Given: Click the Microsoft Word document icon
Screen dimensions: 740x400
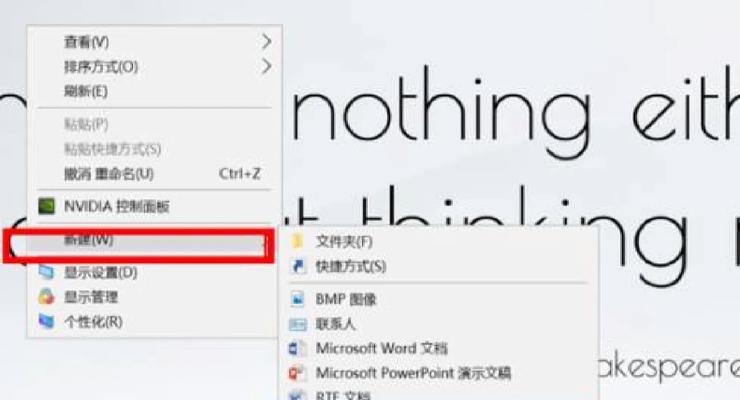Looking at the screenshot, I should point(297,349).
